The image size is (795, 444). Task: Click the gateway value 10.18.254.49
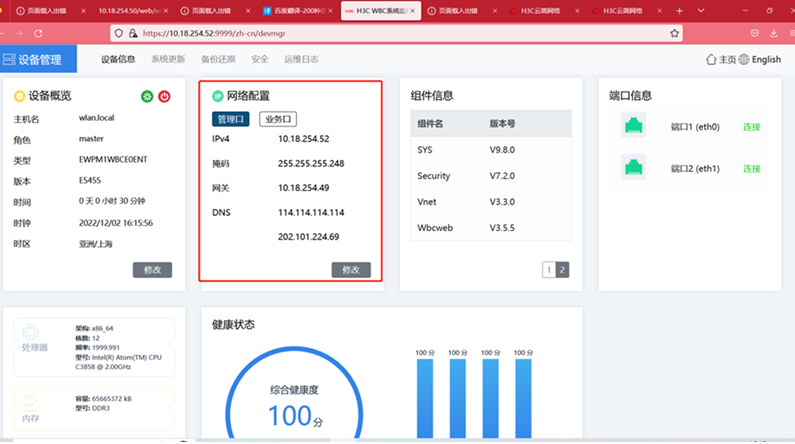[304, 188]
